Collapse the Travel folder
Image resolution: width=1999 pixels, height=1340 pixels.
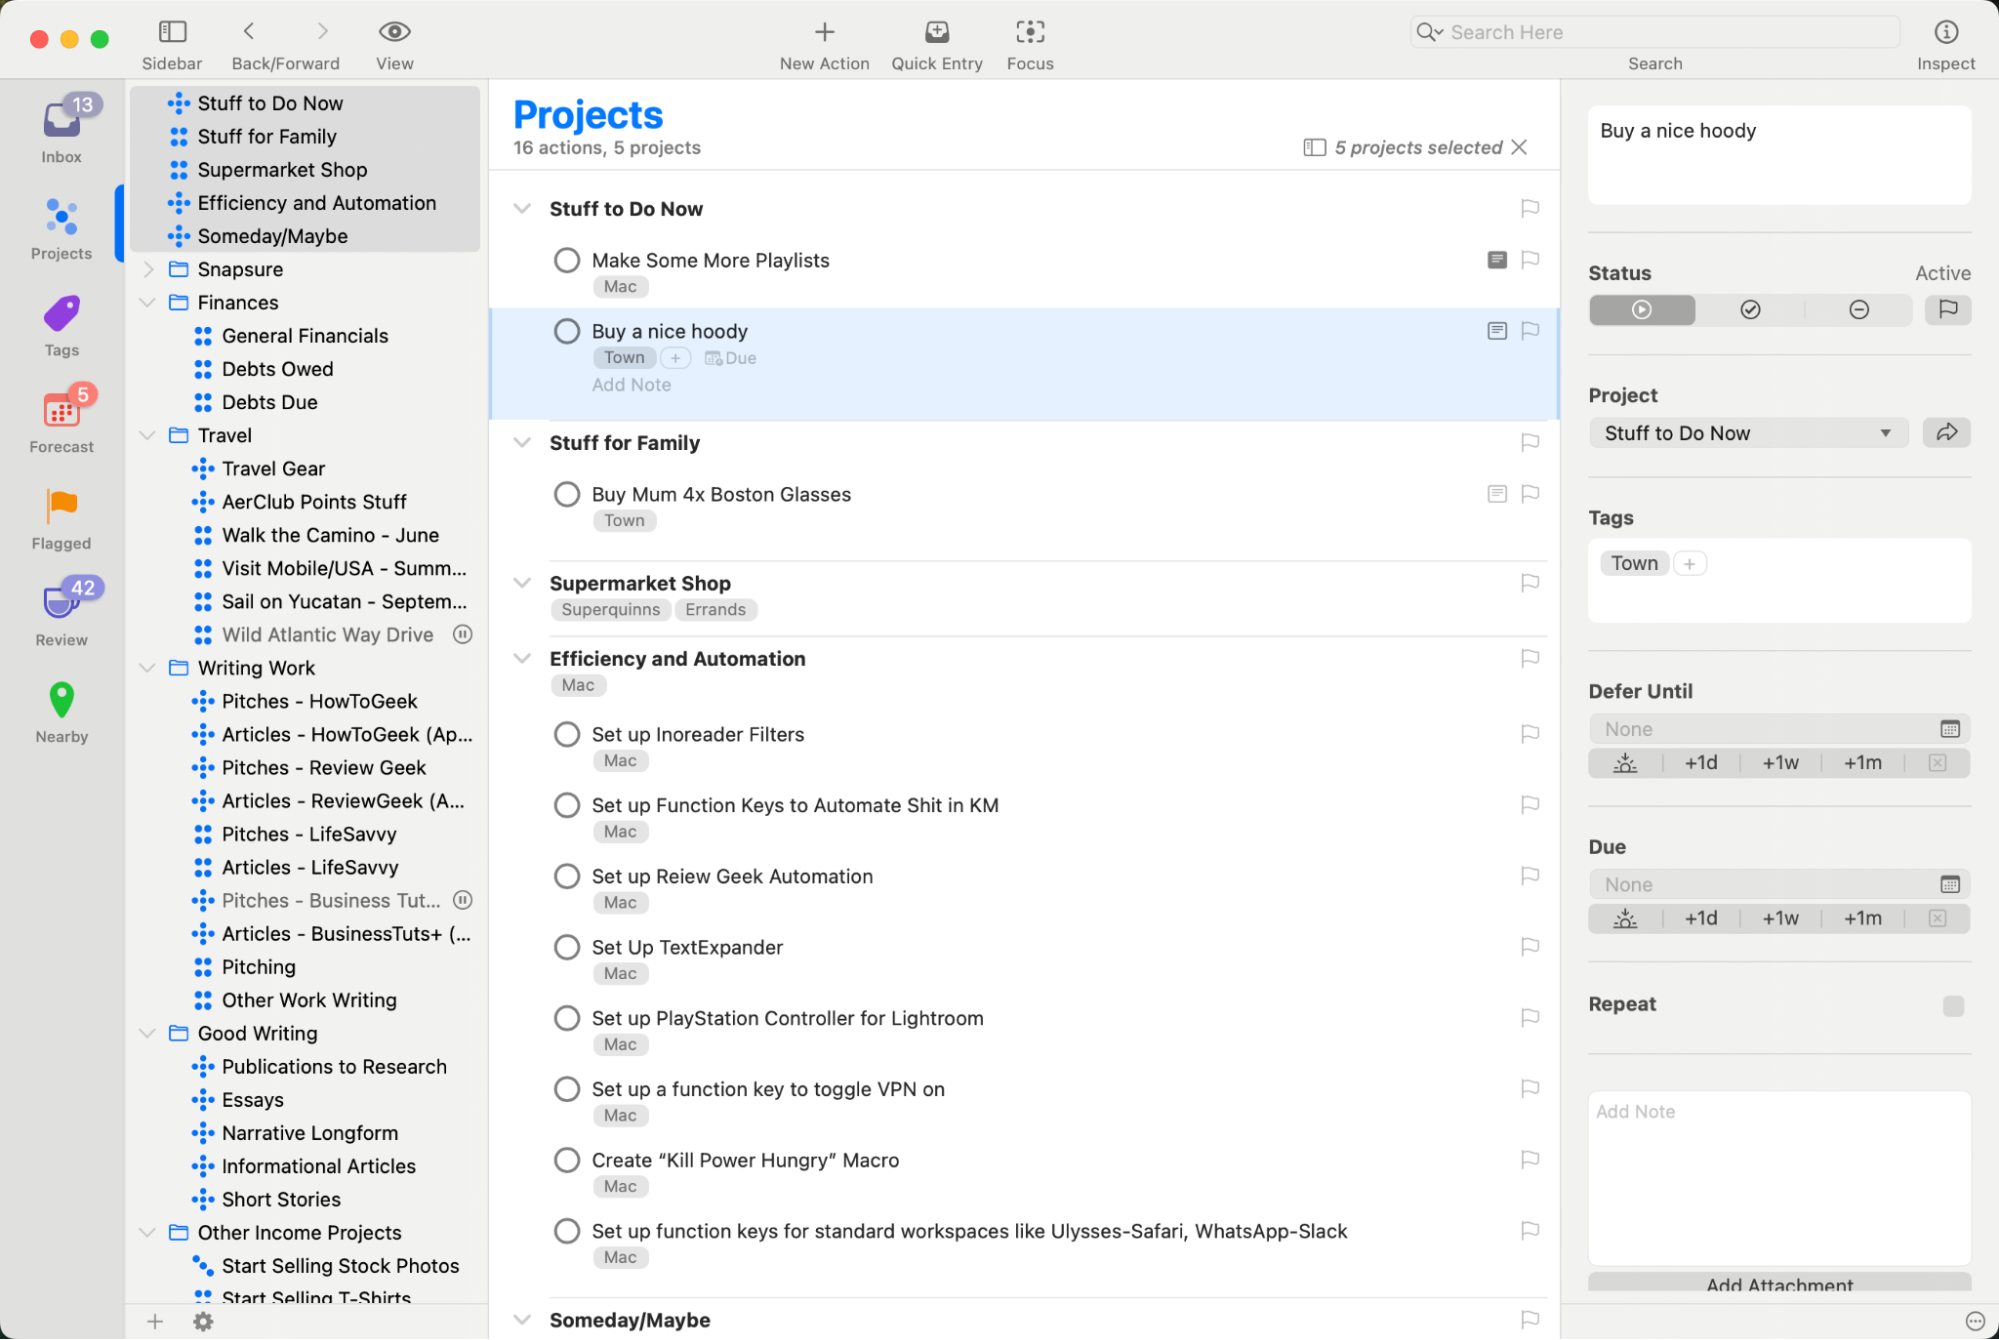point(148,435)
